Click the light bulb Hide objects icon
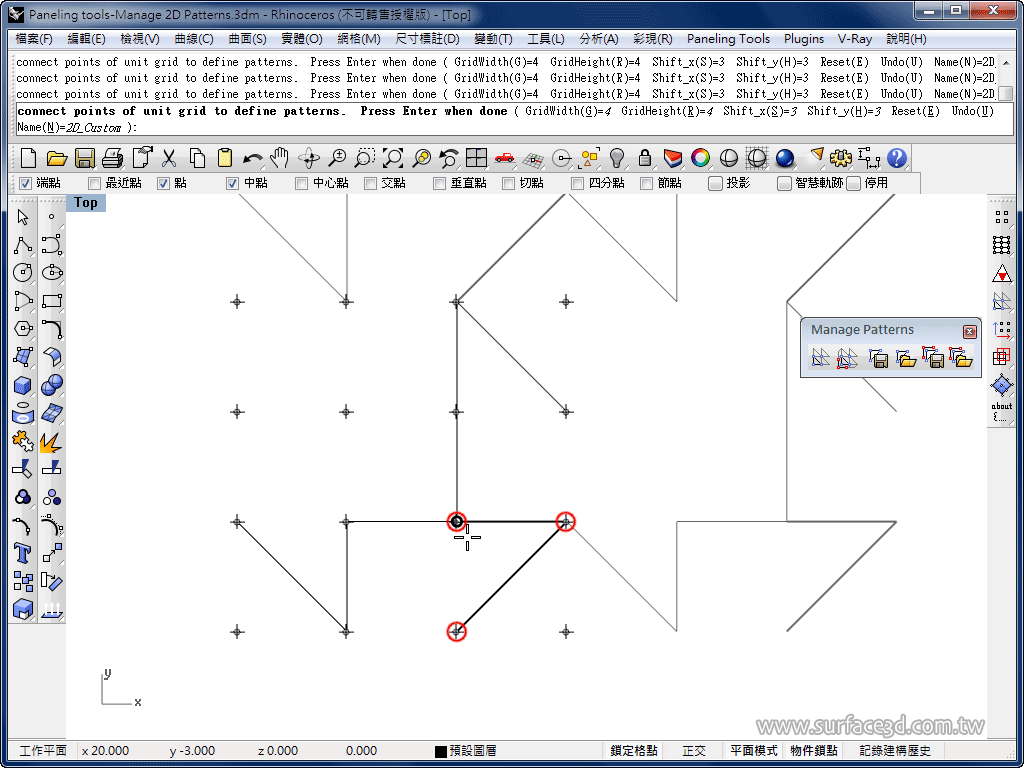The width and height of the screenshot is (1024, 768). [617, 158]
